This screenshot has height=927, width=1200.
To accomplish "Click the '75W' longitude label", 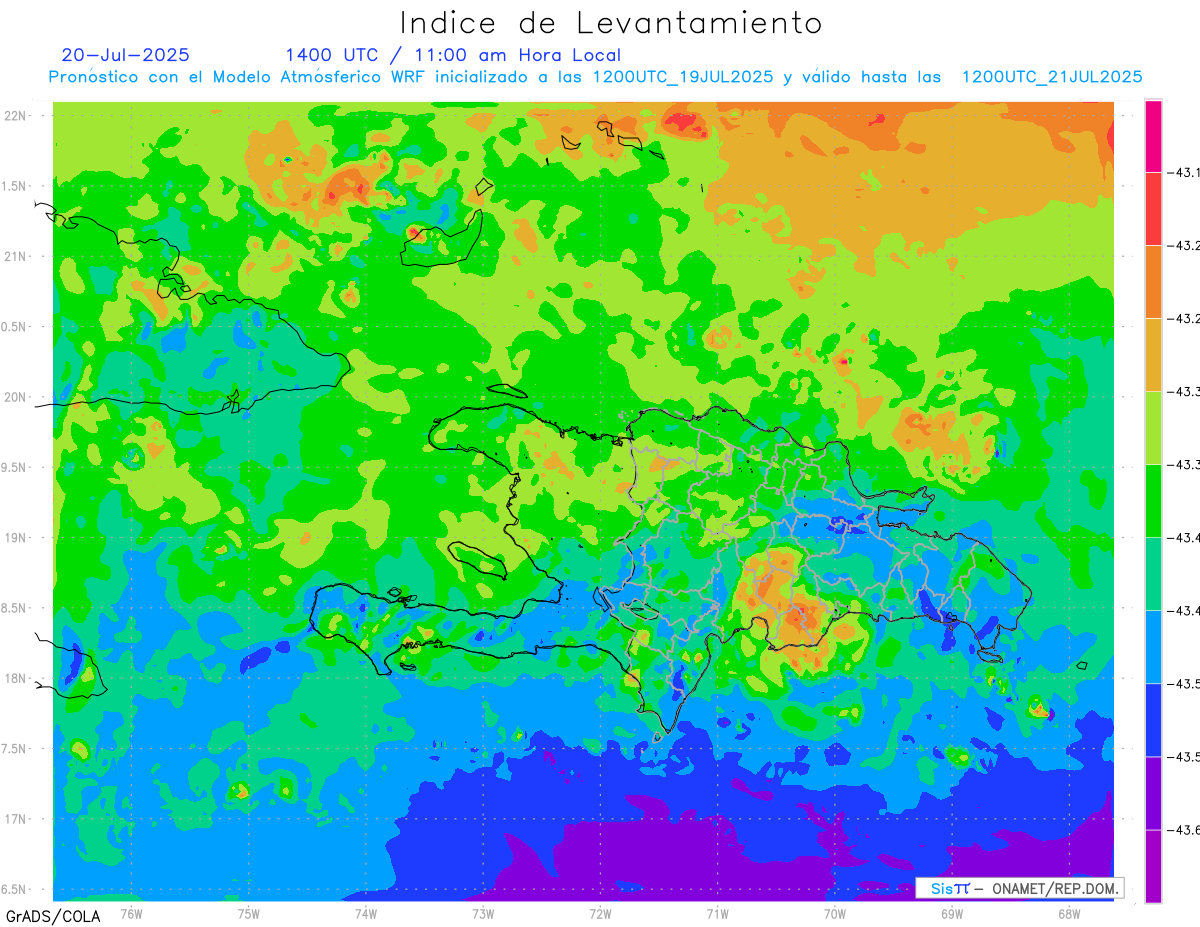I will click(249, 913).
